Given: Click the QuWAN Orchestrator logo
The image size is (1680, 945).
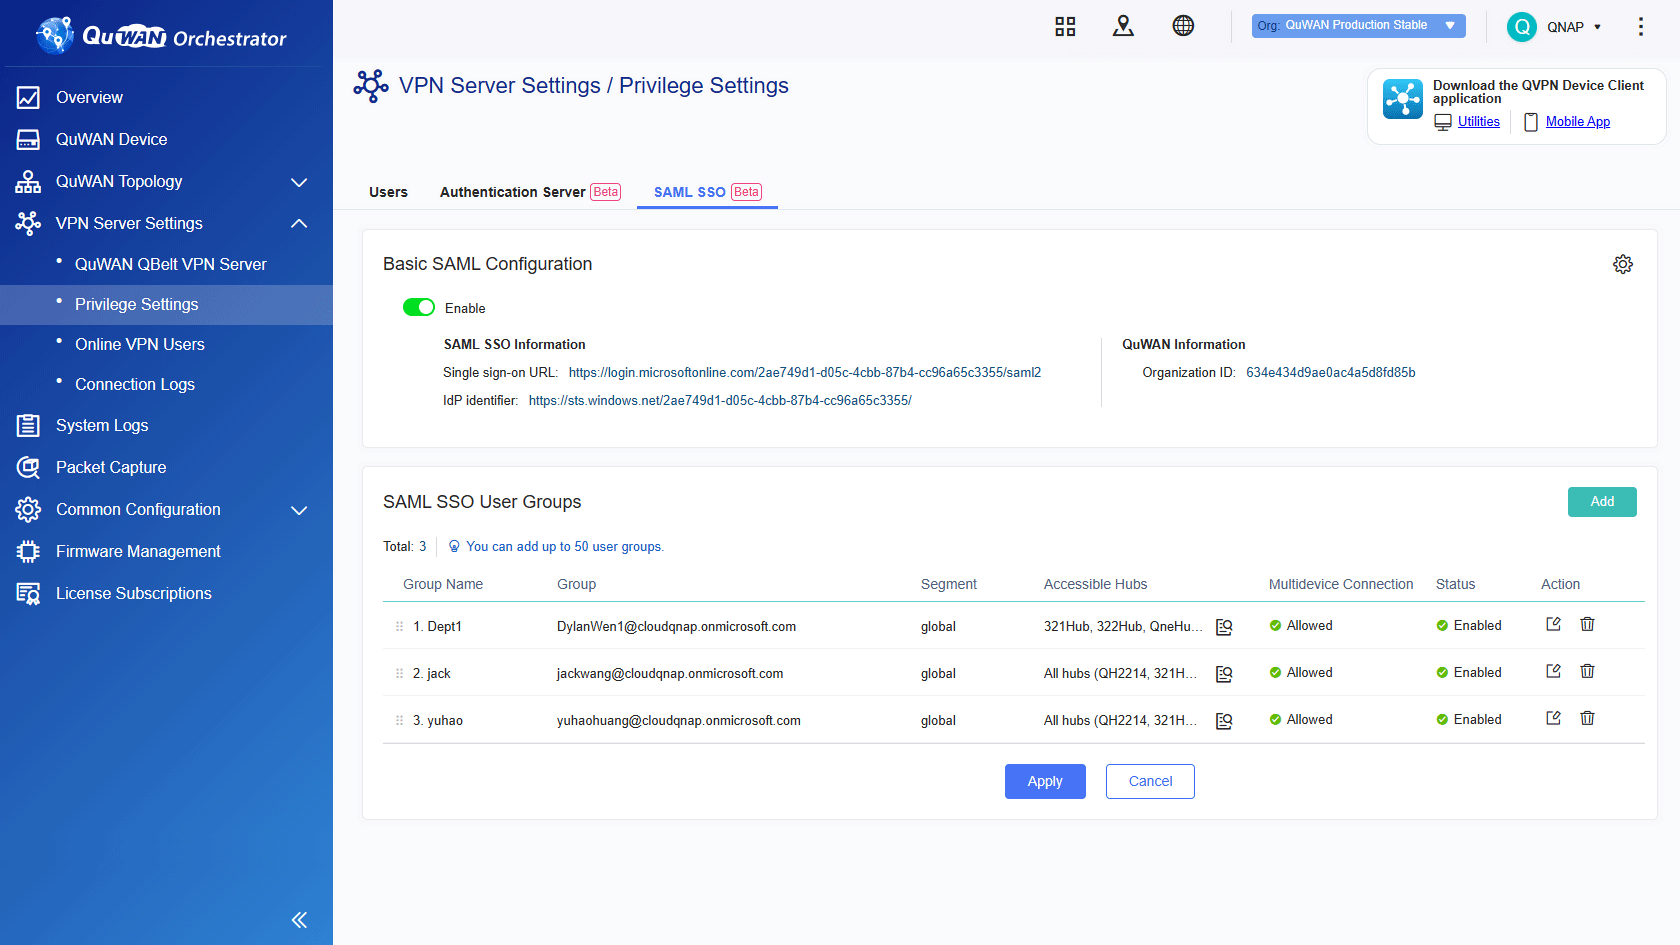Looking at the screenshot, I should tap(161, 36).
